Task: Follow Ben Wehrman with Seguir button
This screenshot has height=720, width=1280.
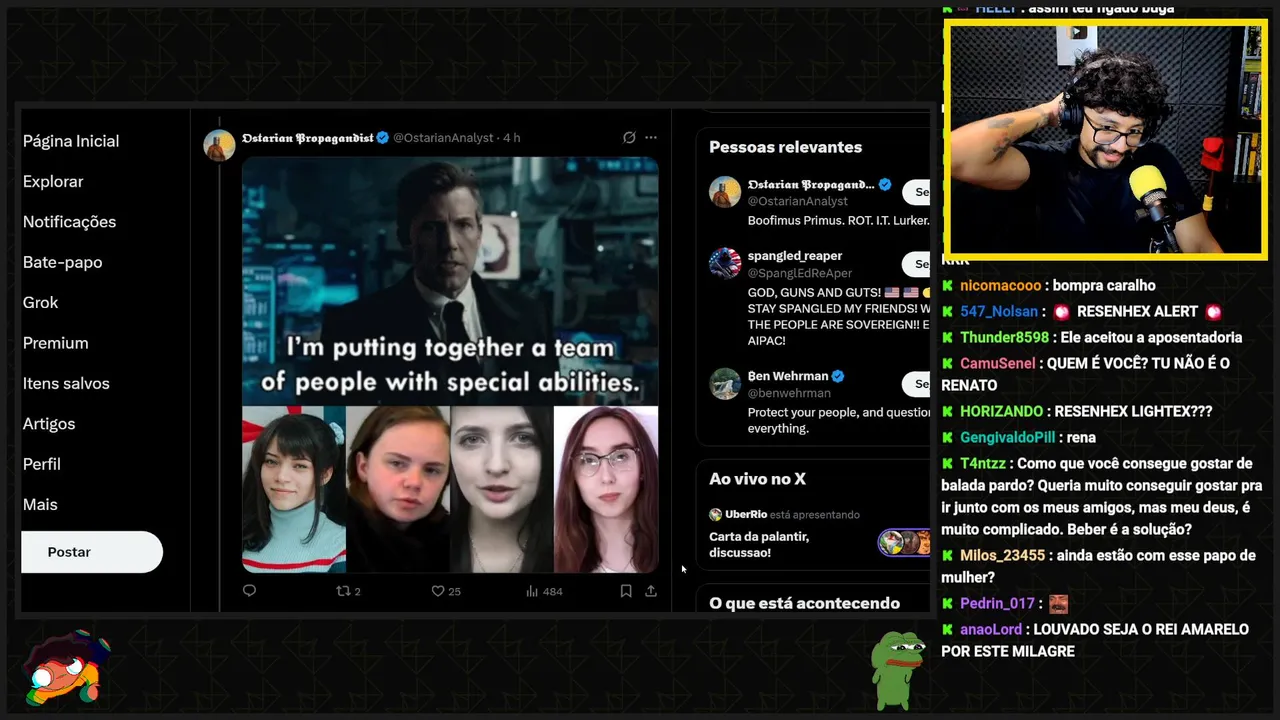Action: pyautogui.click(x=917, y=384)
